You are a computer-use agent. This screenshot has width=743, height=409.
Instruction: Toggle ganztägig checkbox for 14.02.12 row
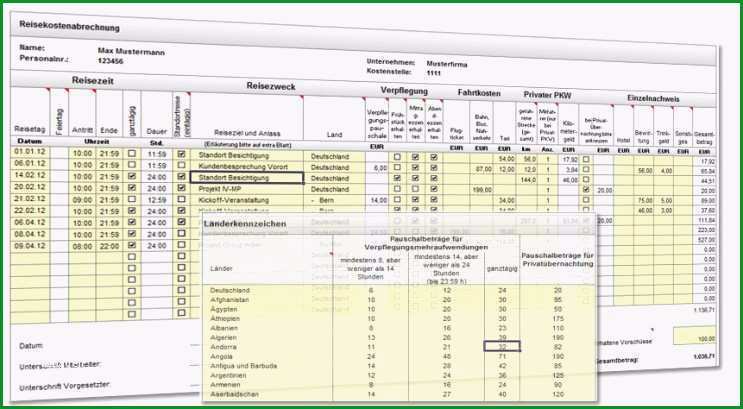[x=132, y=176]
